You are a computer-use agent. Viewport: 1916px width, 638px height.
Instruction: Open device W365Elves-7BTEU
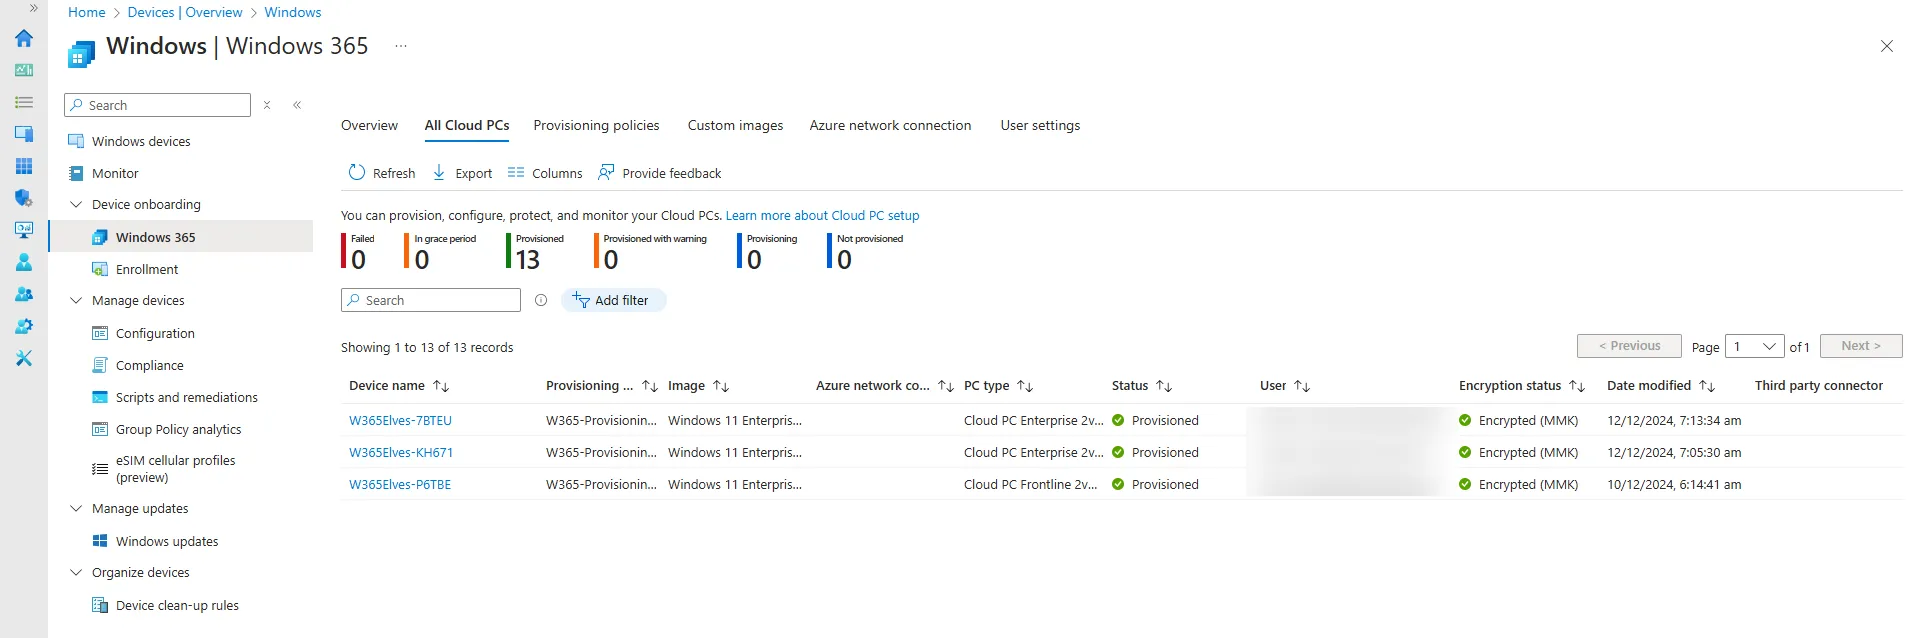tap(400, 420)
